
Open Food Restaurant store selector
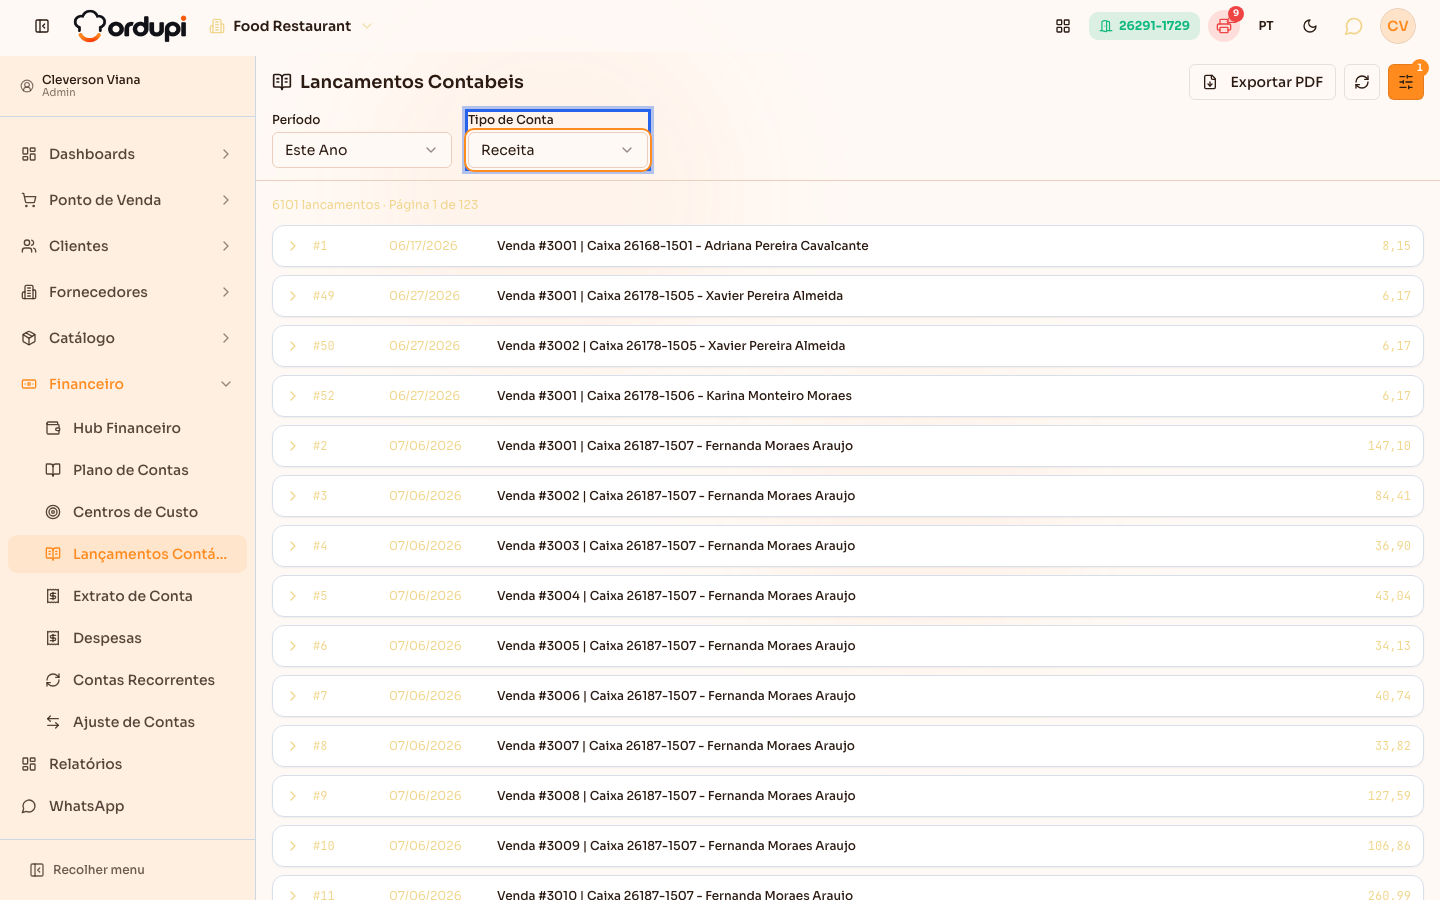coord(291,26)
